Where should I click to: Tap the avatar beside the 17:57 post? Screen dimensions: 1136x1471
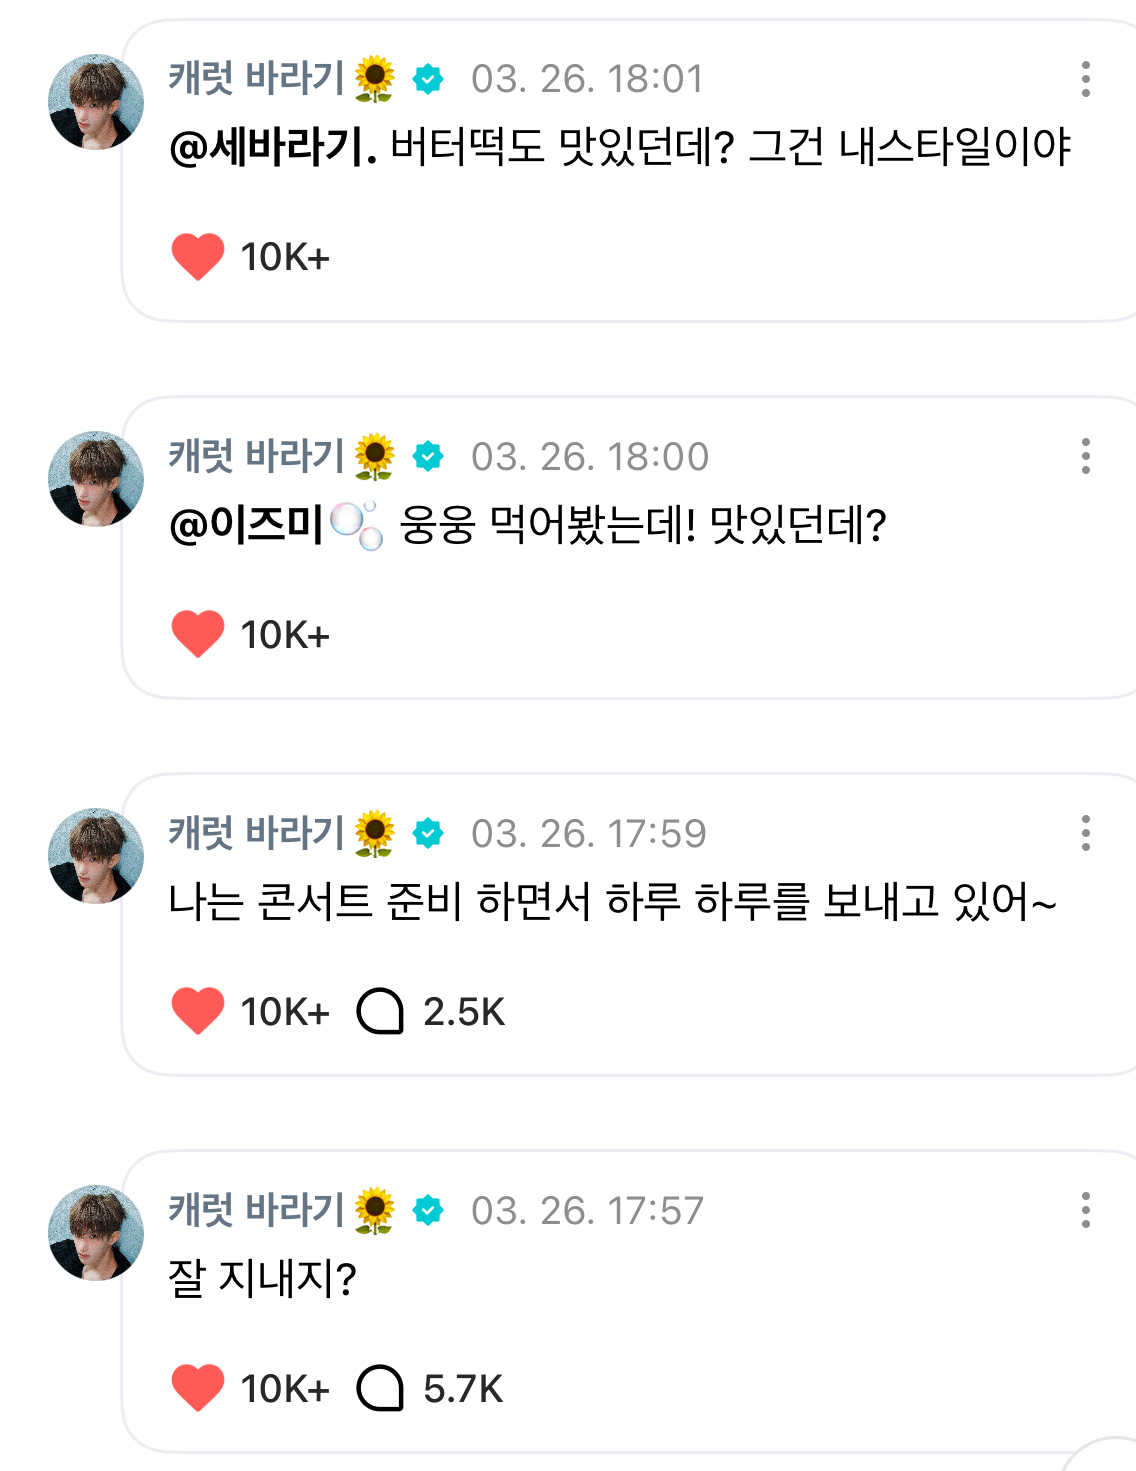pos(96,1233)
